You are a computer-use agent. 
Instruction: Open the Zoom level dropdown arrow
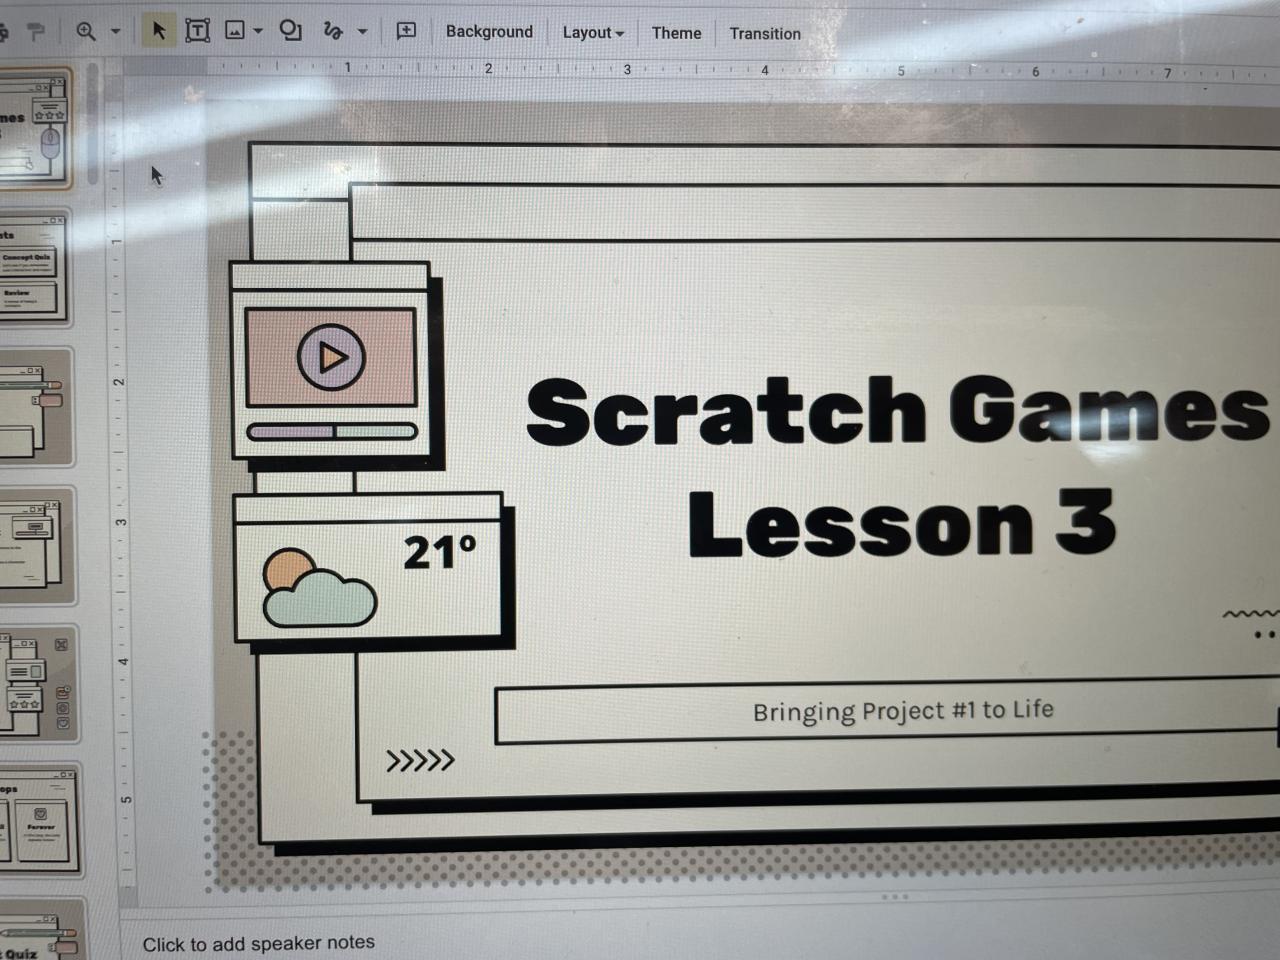pos(115,32)
